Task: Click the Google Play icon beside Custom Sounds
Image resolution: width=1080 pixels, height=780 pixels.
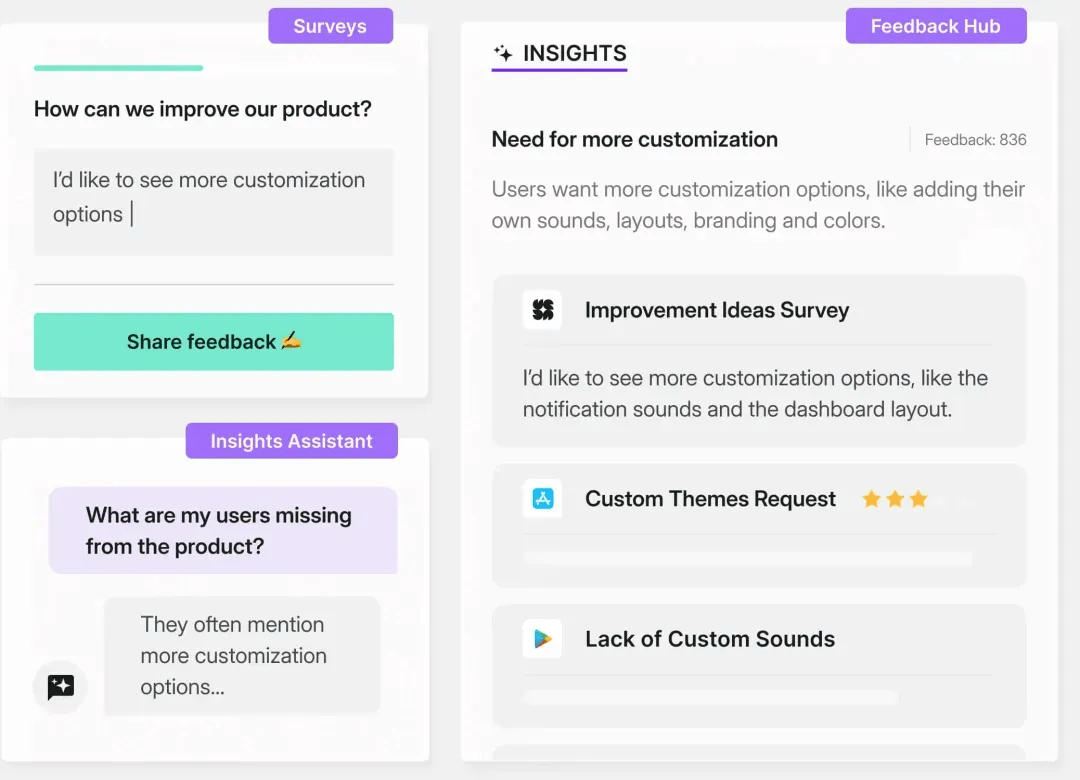Action: 542,639
